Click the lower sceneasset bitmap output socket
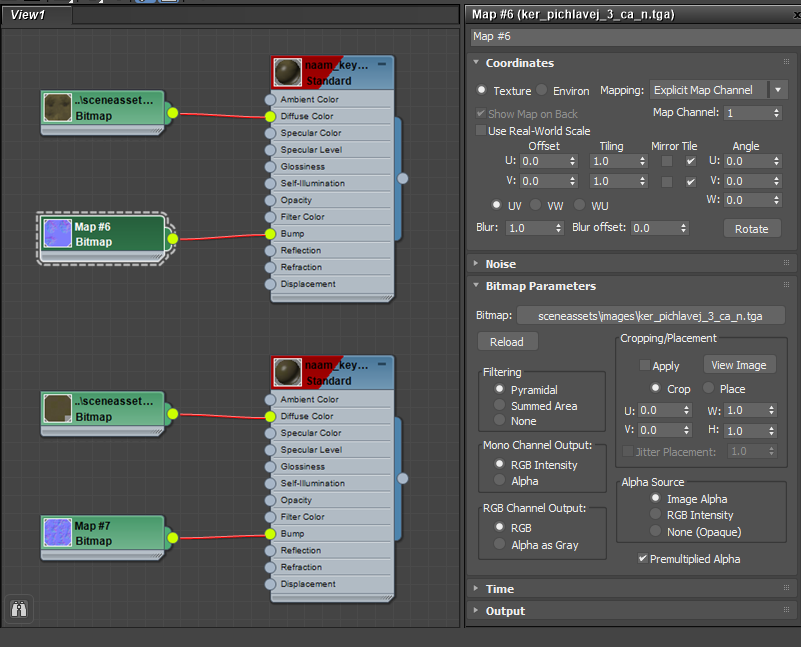The width and height of the screenshot is (801, 647). pyautogui.click(x=173, y=414)
